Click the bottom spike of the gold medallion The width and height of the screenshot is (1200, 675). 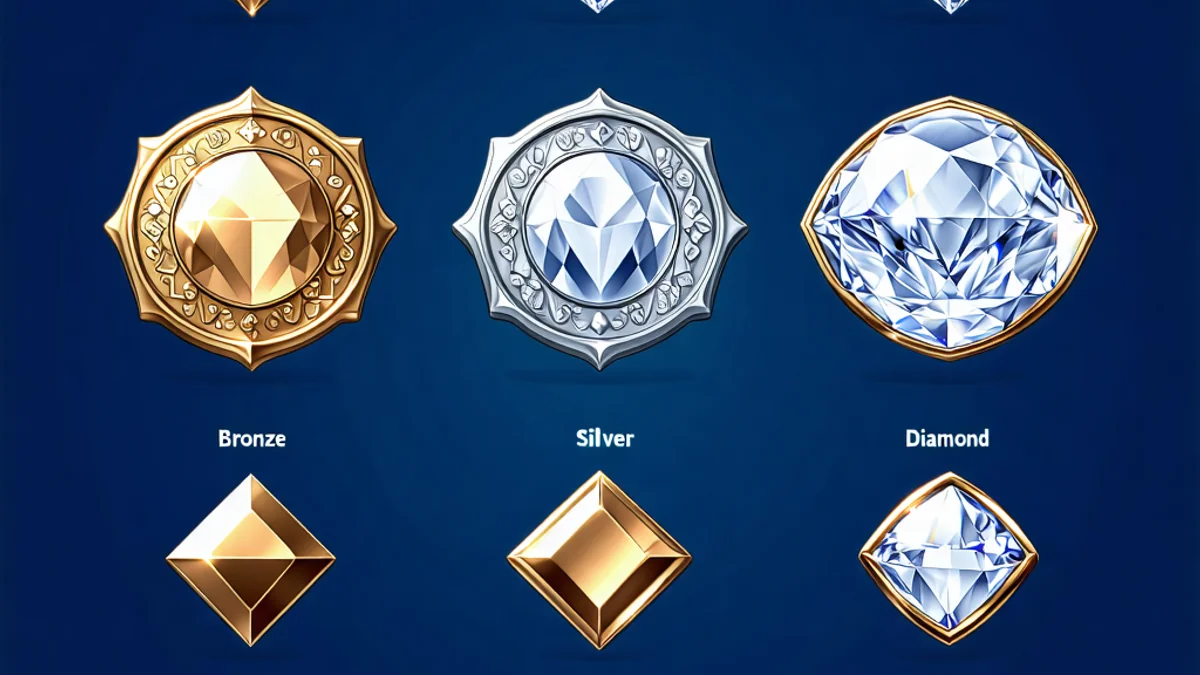click(250, 356)
